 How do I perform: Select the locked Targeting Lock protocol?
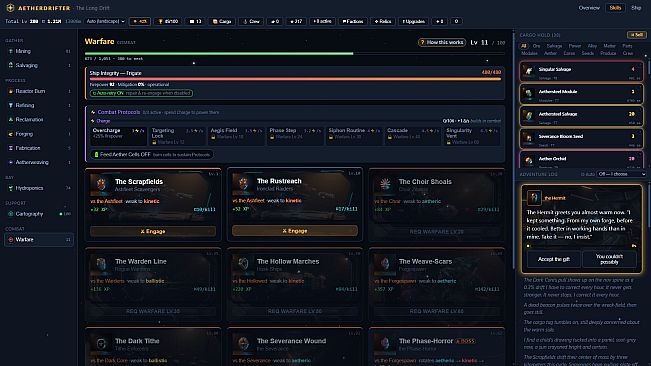(177, 136)
